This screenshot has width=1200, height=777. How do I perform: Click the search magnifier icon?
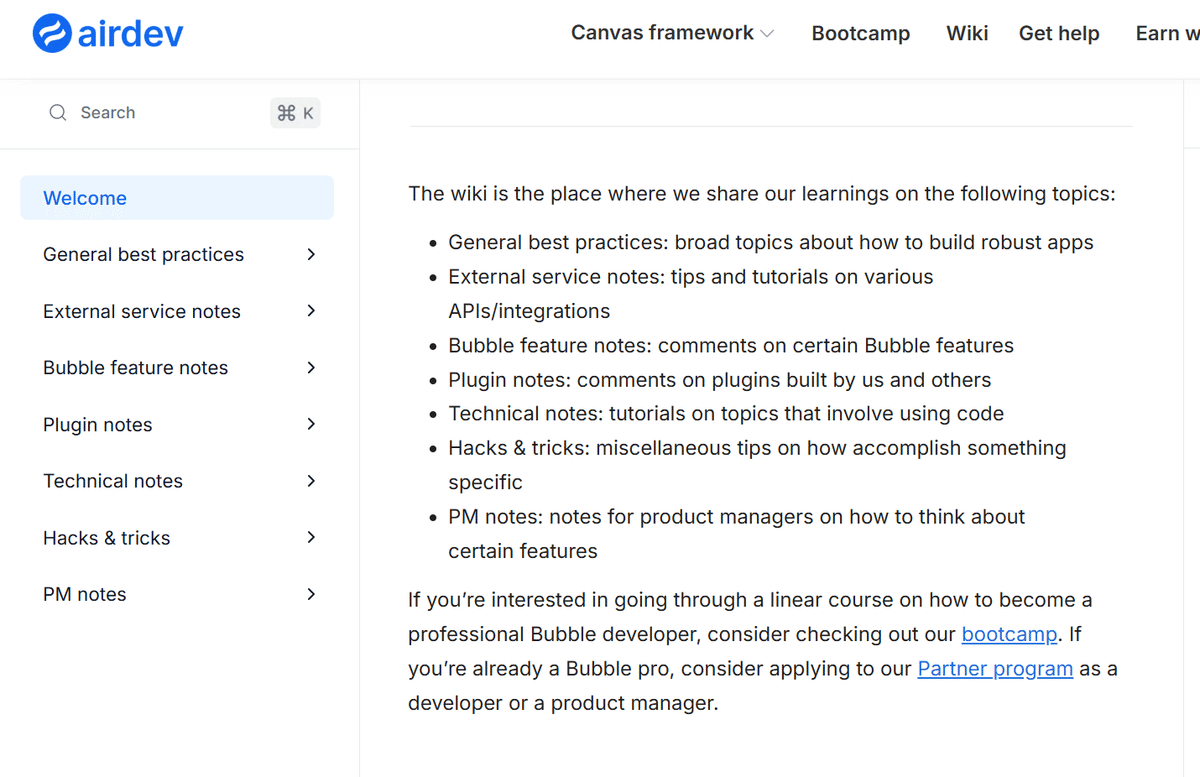click(58, 113)
